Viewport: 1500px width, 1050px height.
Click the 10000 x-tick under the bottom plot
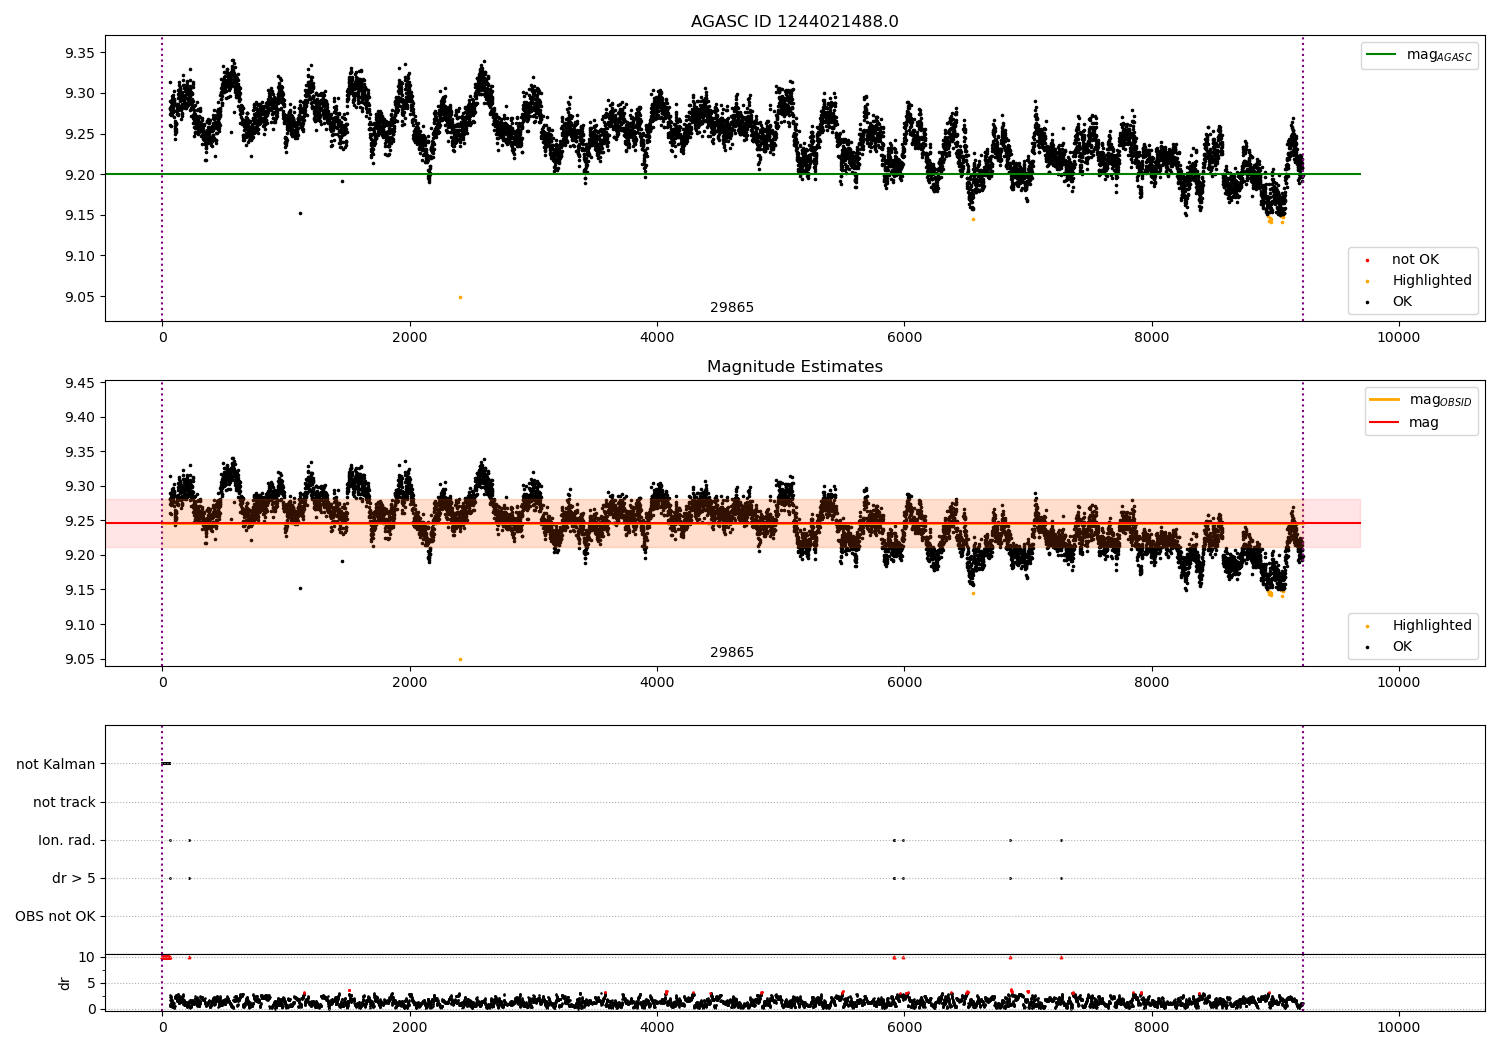coord(1399,1028)
